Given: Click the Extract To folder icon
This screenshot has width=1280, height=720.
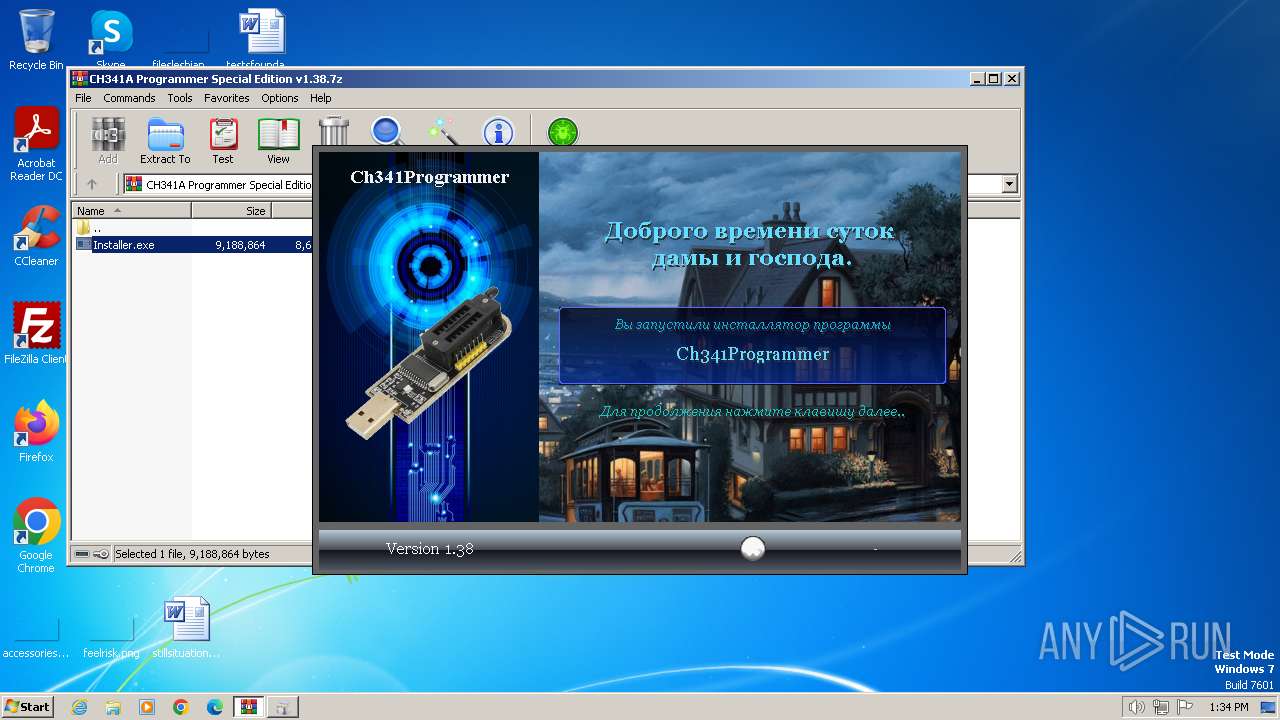Looking at the screenshot, I should (165, 140).
